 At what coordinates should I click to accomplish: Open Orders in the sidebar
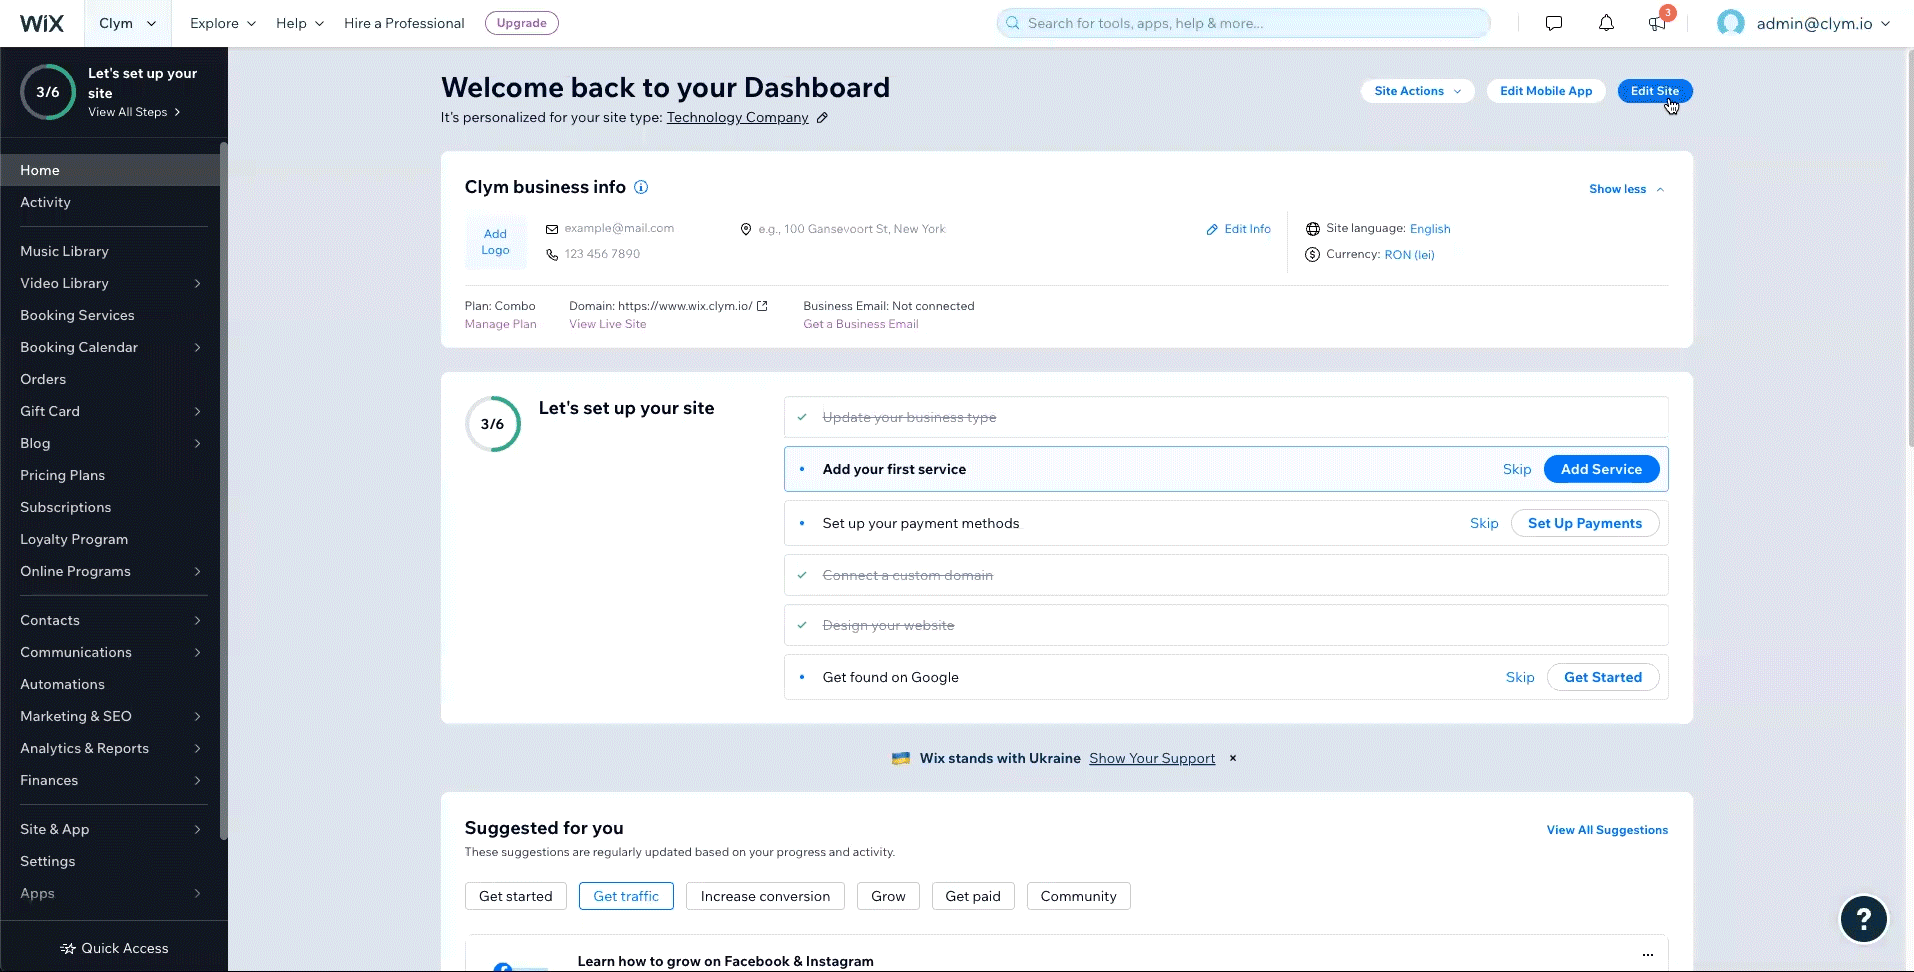click(x=110, y=379)
